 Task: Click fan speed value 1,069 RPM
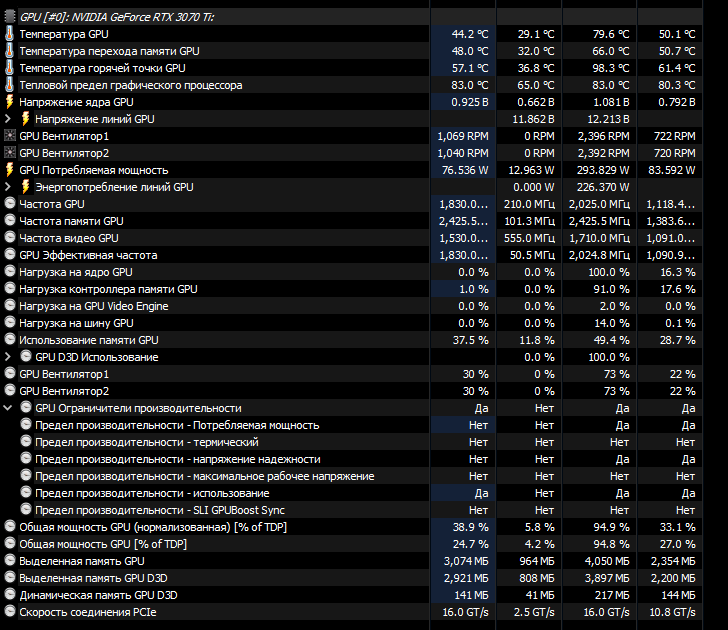tap(463, 136)
